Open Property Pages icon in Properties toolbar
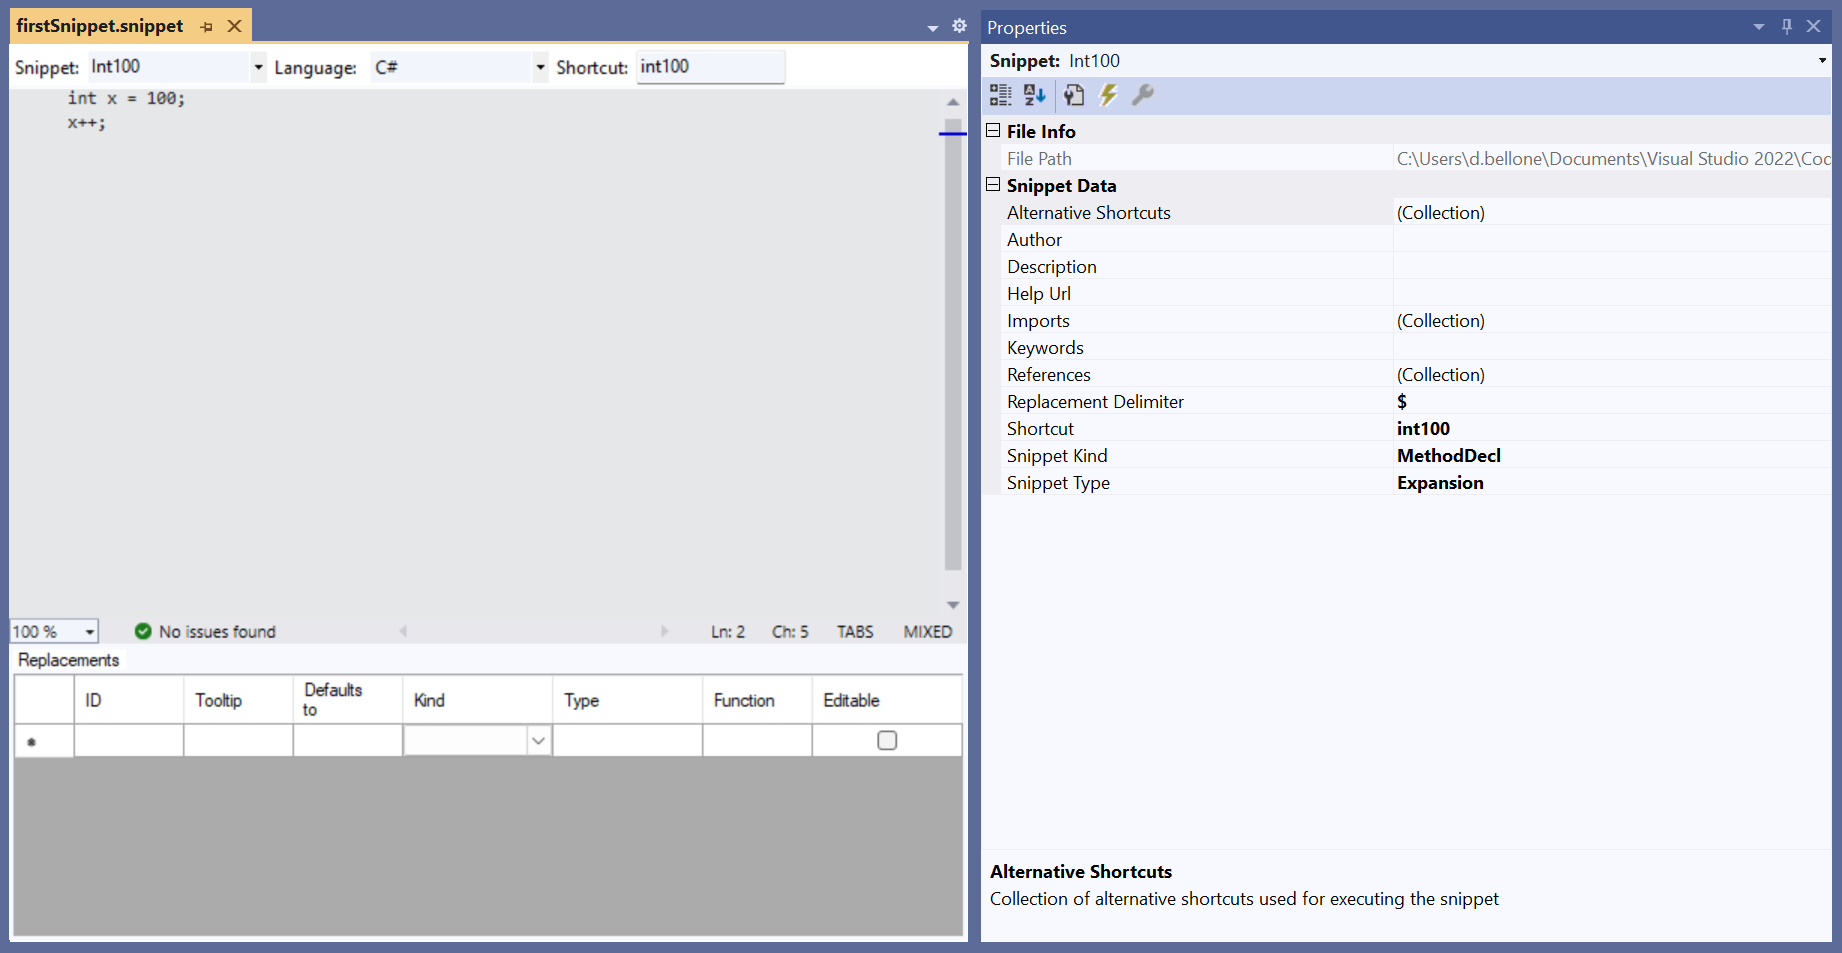 [x=1074, y=95]
